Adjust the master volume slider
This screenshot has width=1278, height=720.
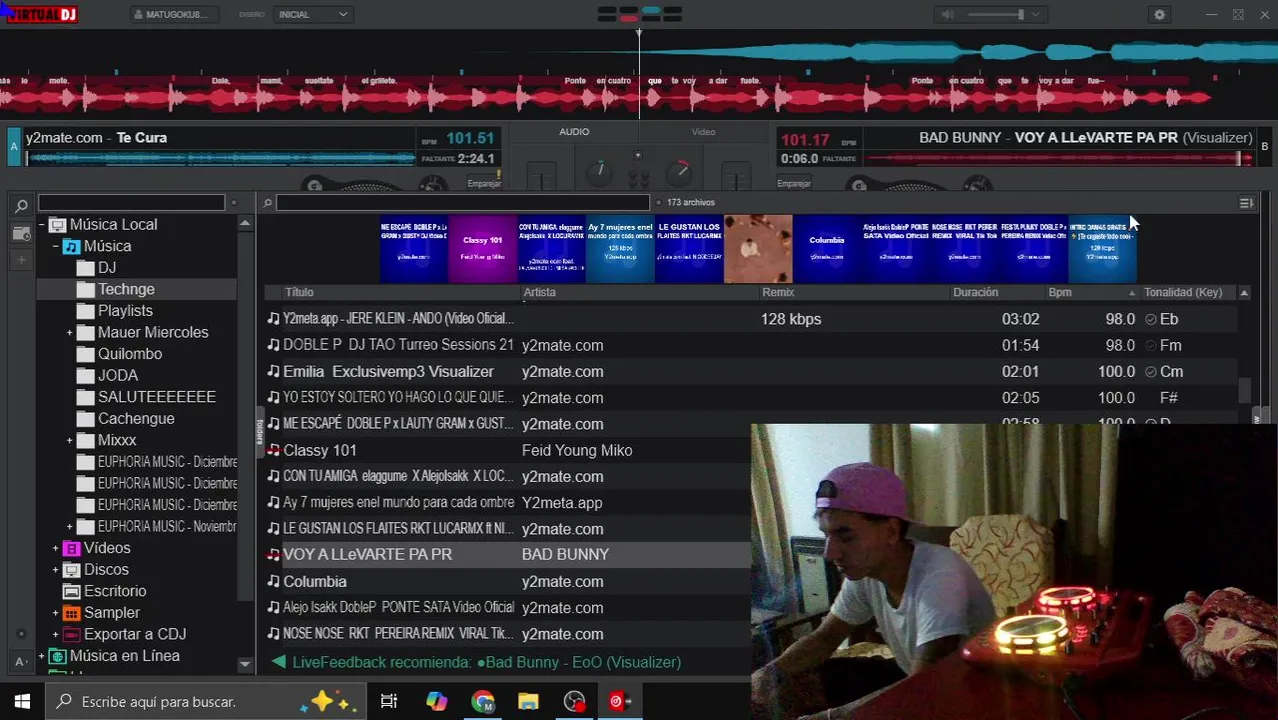(996, 15)
